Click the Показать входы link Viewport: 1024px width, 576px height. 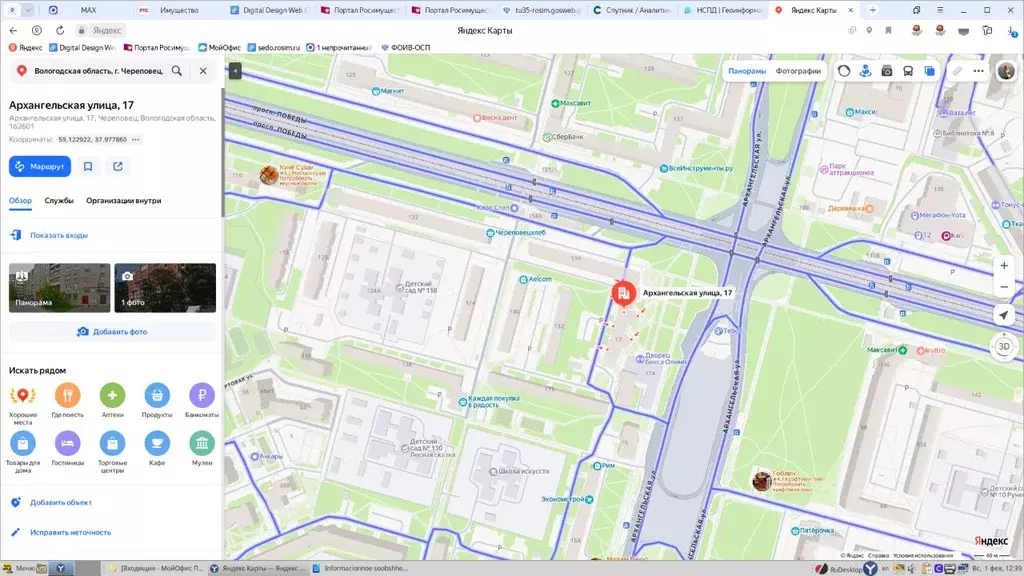[x=58, y=235]
